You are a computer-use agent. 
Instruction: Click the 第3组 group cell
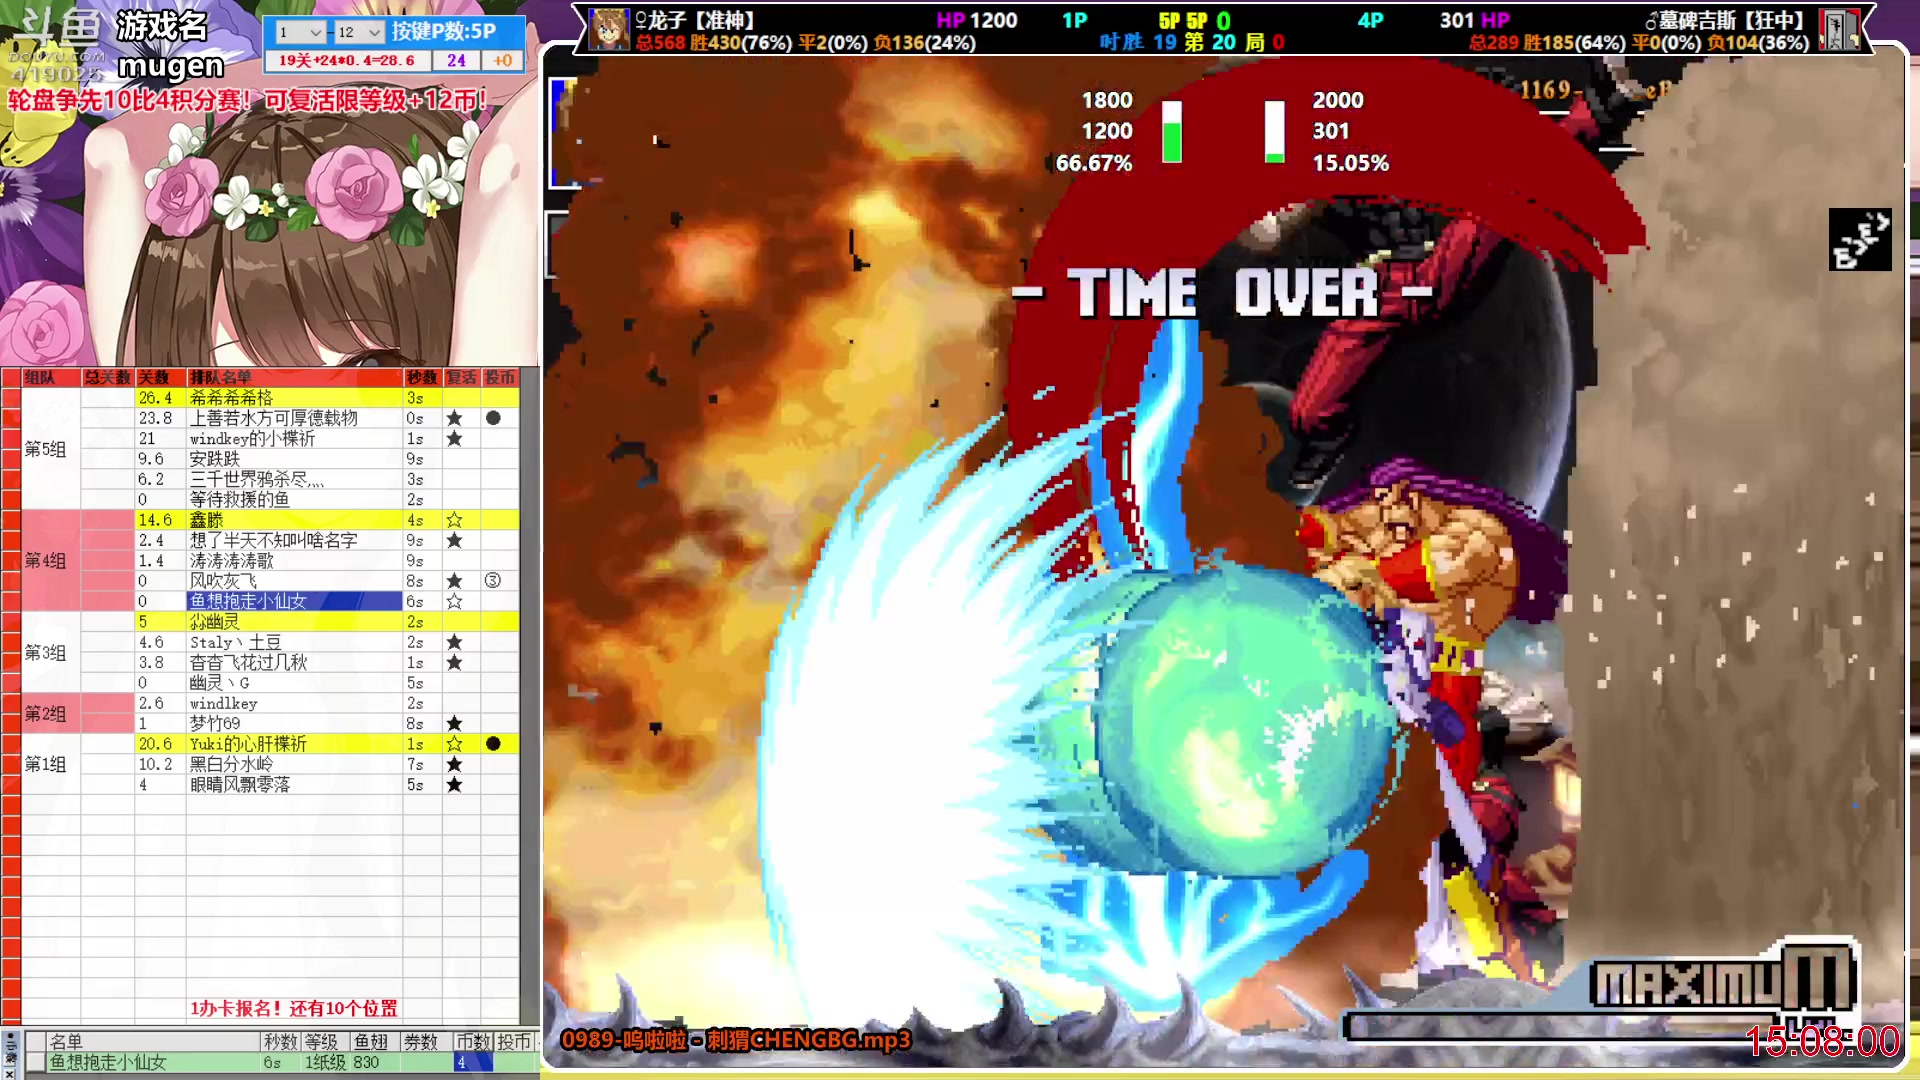pos(51,653)
